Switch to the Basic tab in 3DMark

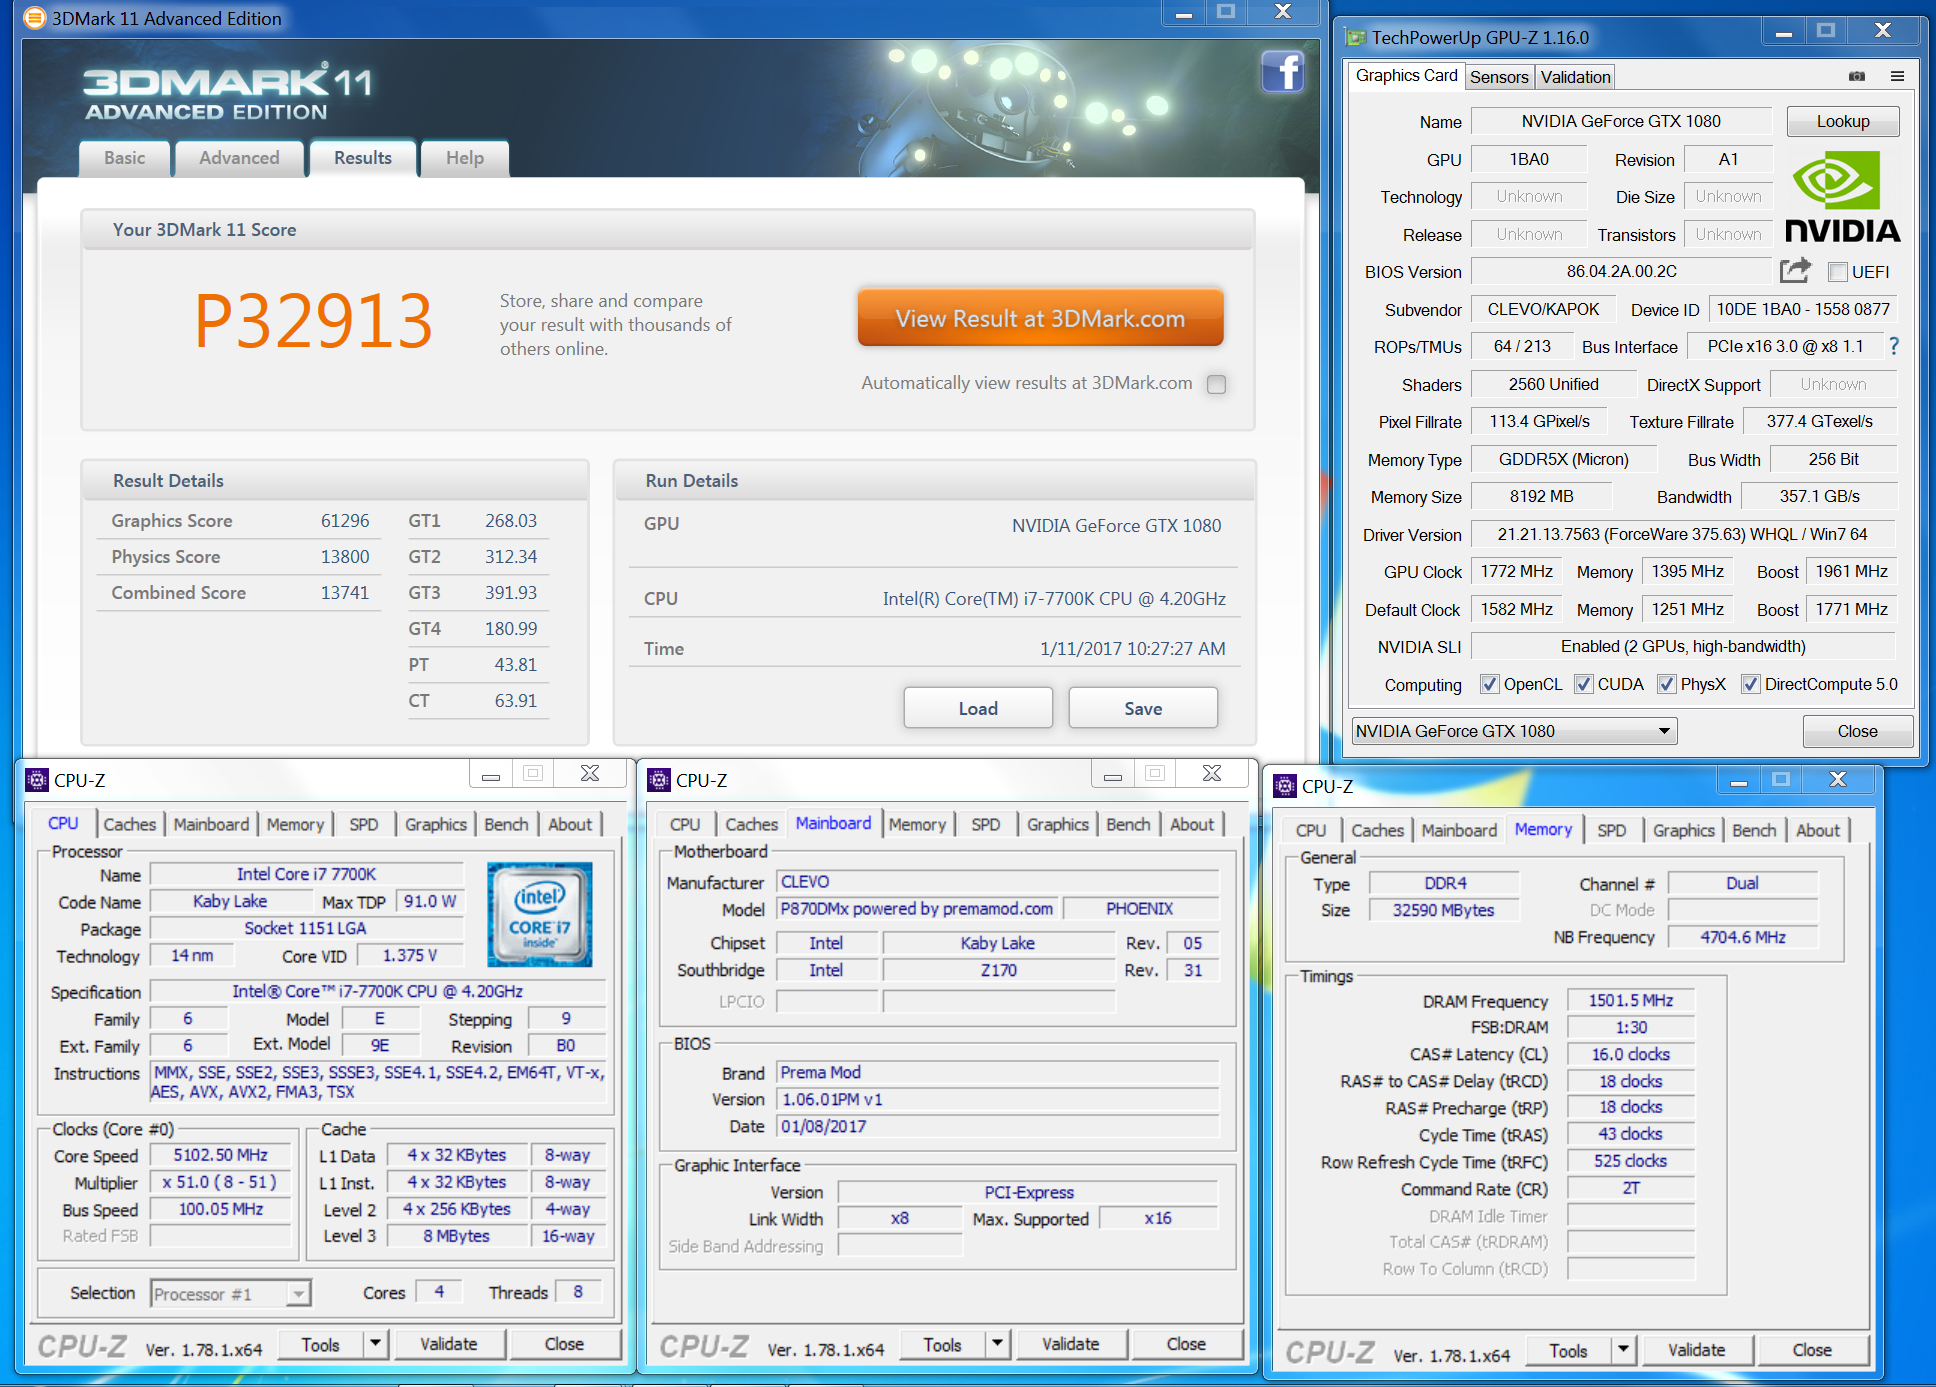click(x=125, y=158)
